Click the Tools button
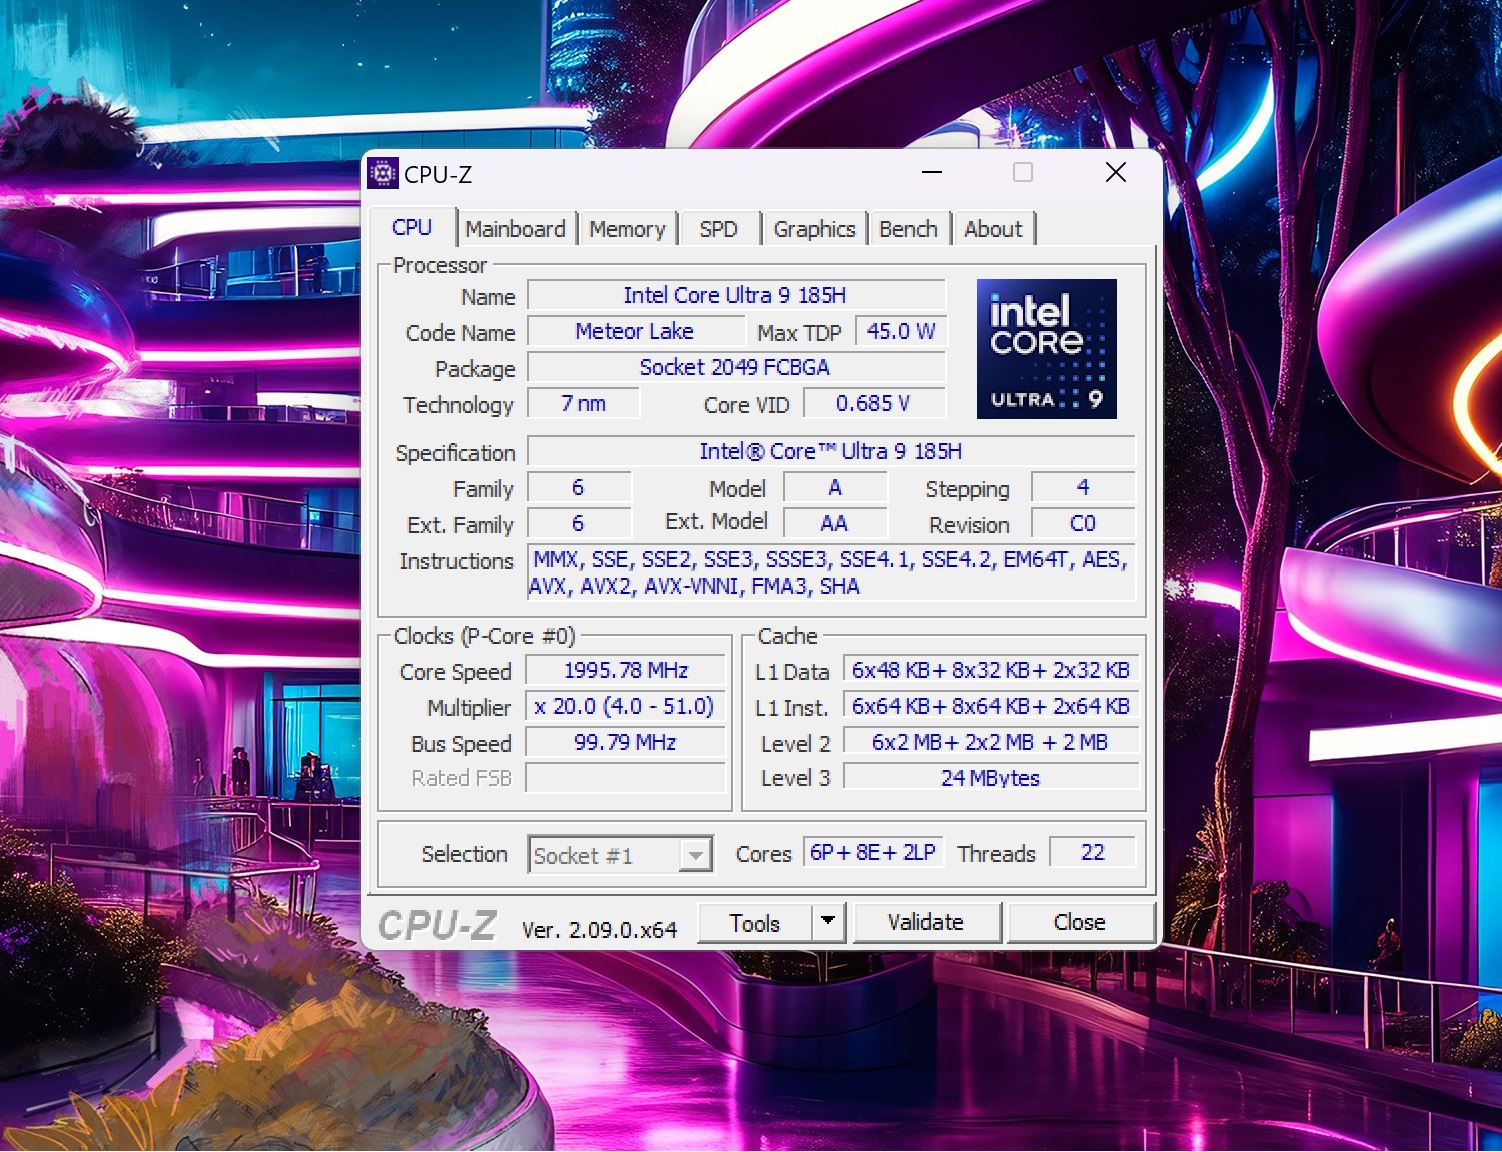 click(754, 923)
